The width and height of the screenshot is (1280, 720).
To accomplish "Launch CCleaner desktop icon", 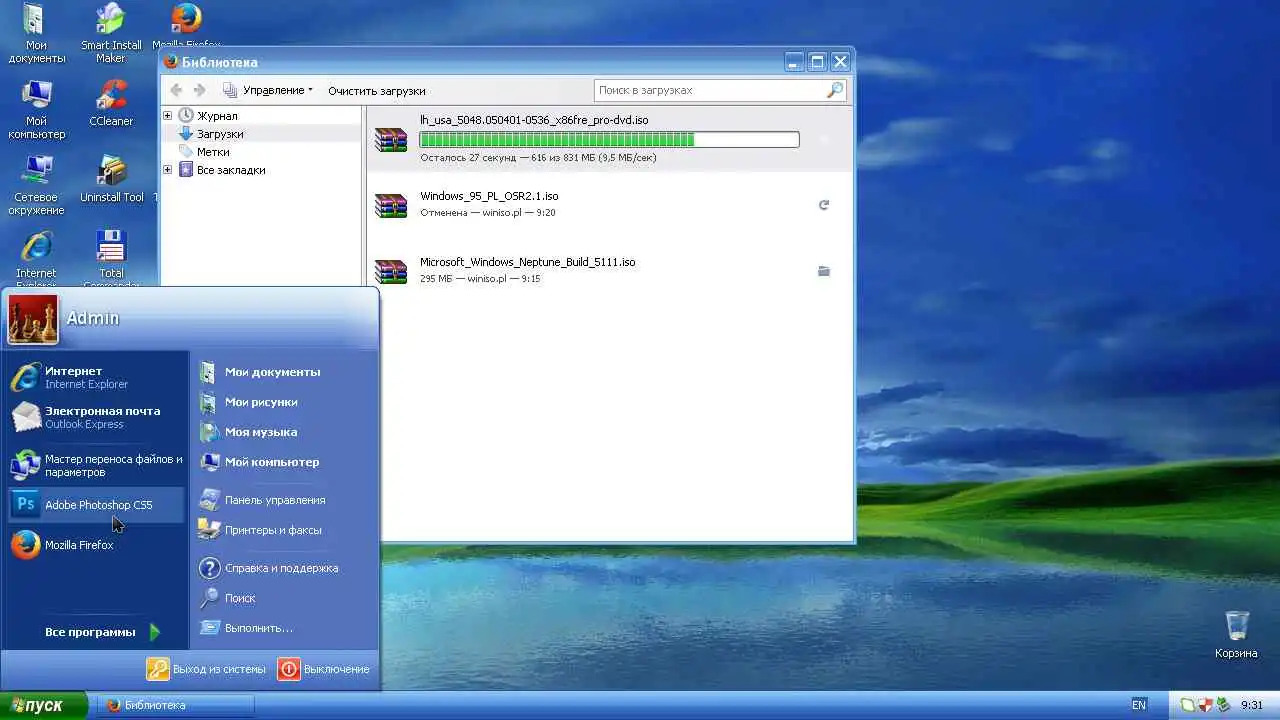I will pos(111,104).
